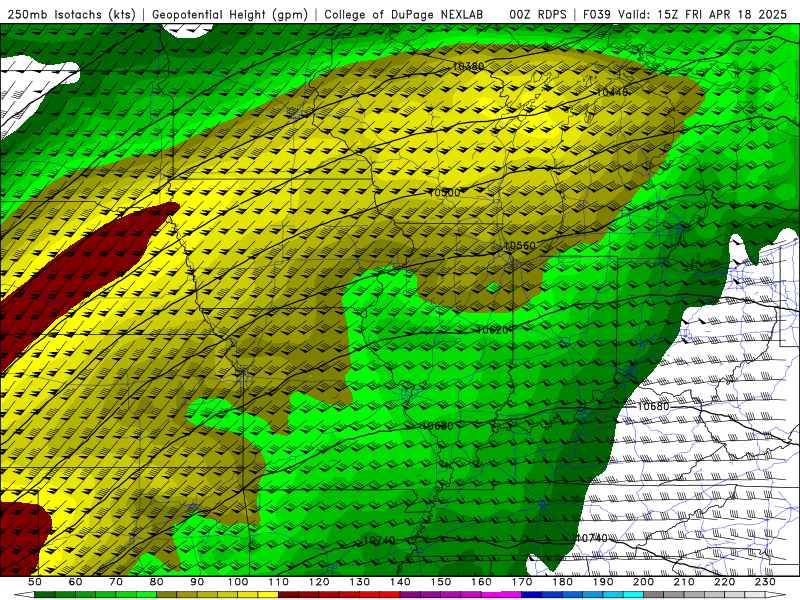Click the bright yellow swatch on color bar
Screen dimensions: 800x600
coord(268,595)
